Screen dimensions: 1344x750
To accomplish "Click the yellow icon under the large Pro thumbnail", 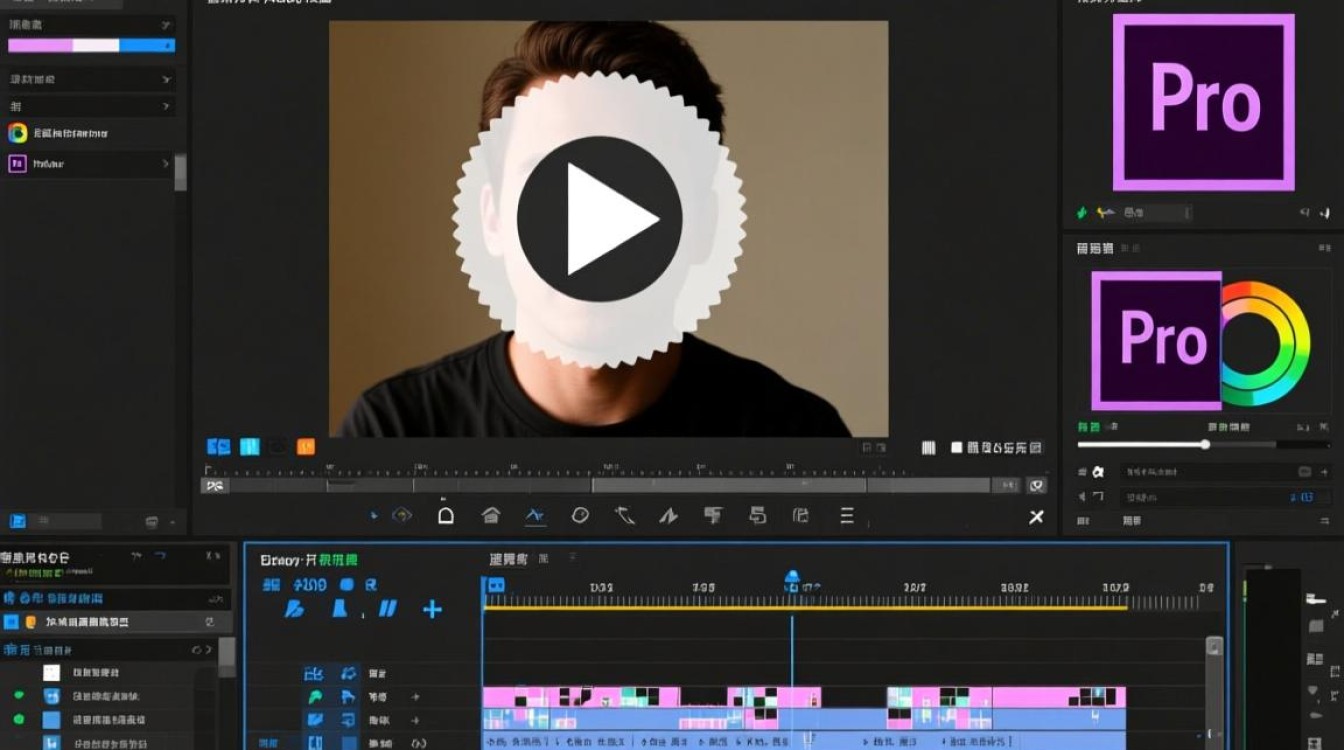I will tap(1105, 213).
